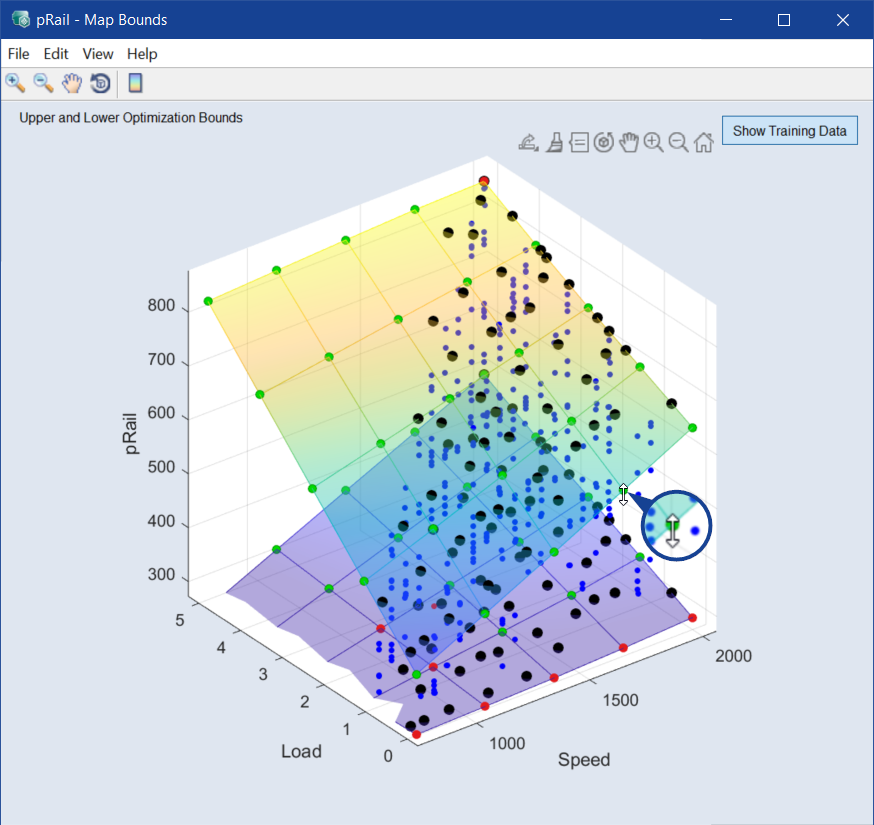
Task: Click the axes zoom out icon above plot
Action: pyautogui.click(x=678, y=143)
